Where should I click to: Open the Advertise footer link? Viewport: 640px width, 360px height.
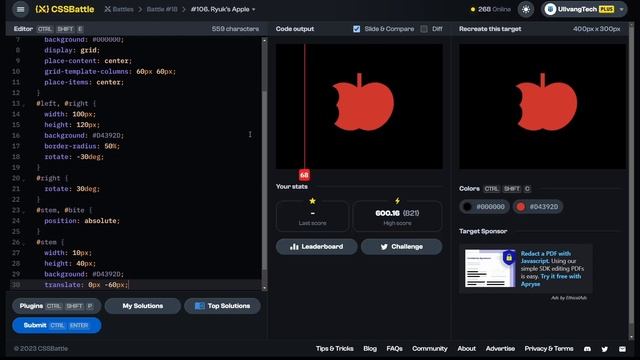500,349
